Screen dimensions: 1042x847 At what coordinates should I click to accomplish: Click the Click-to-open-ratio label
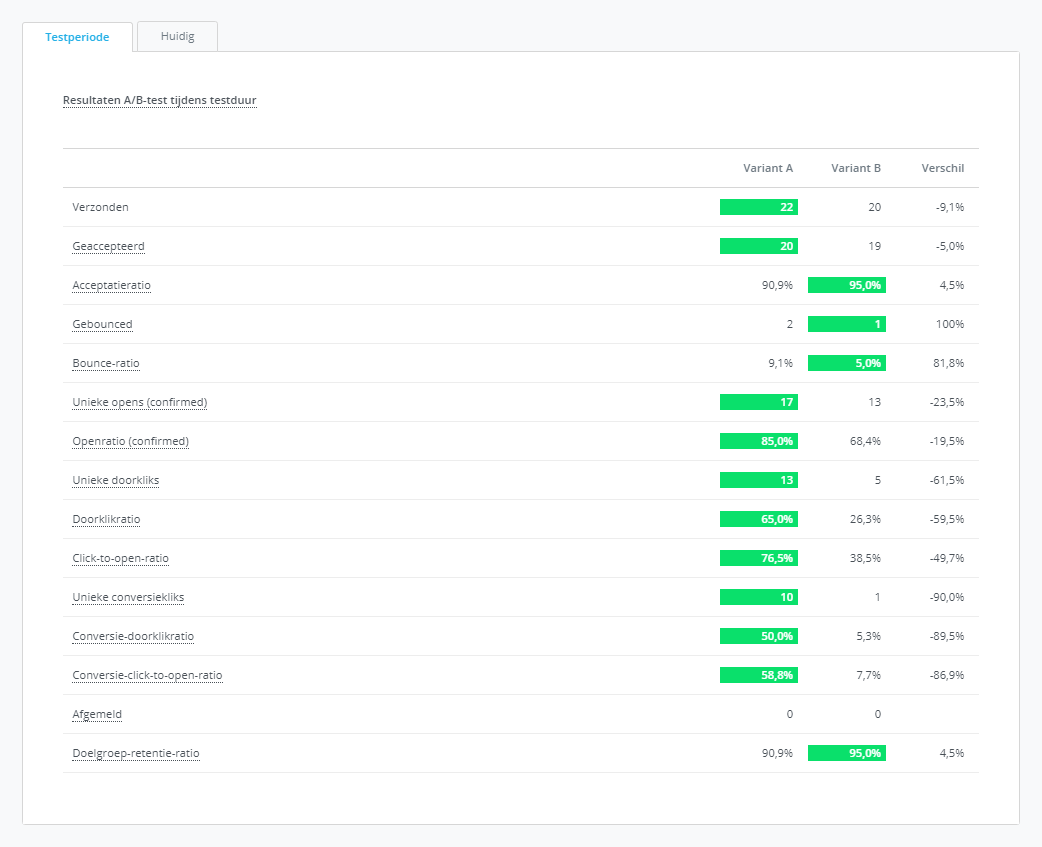[x=127, y=558]
